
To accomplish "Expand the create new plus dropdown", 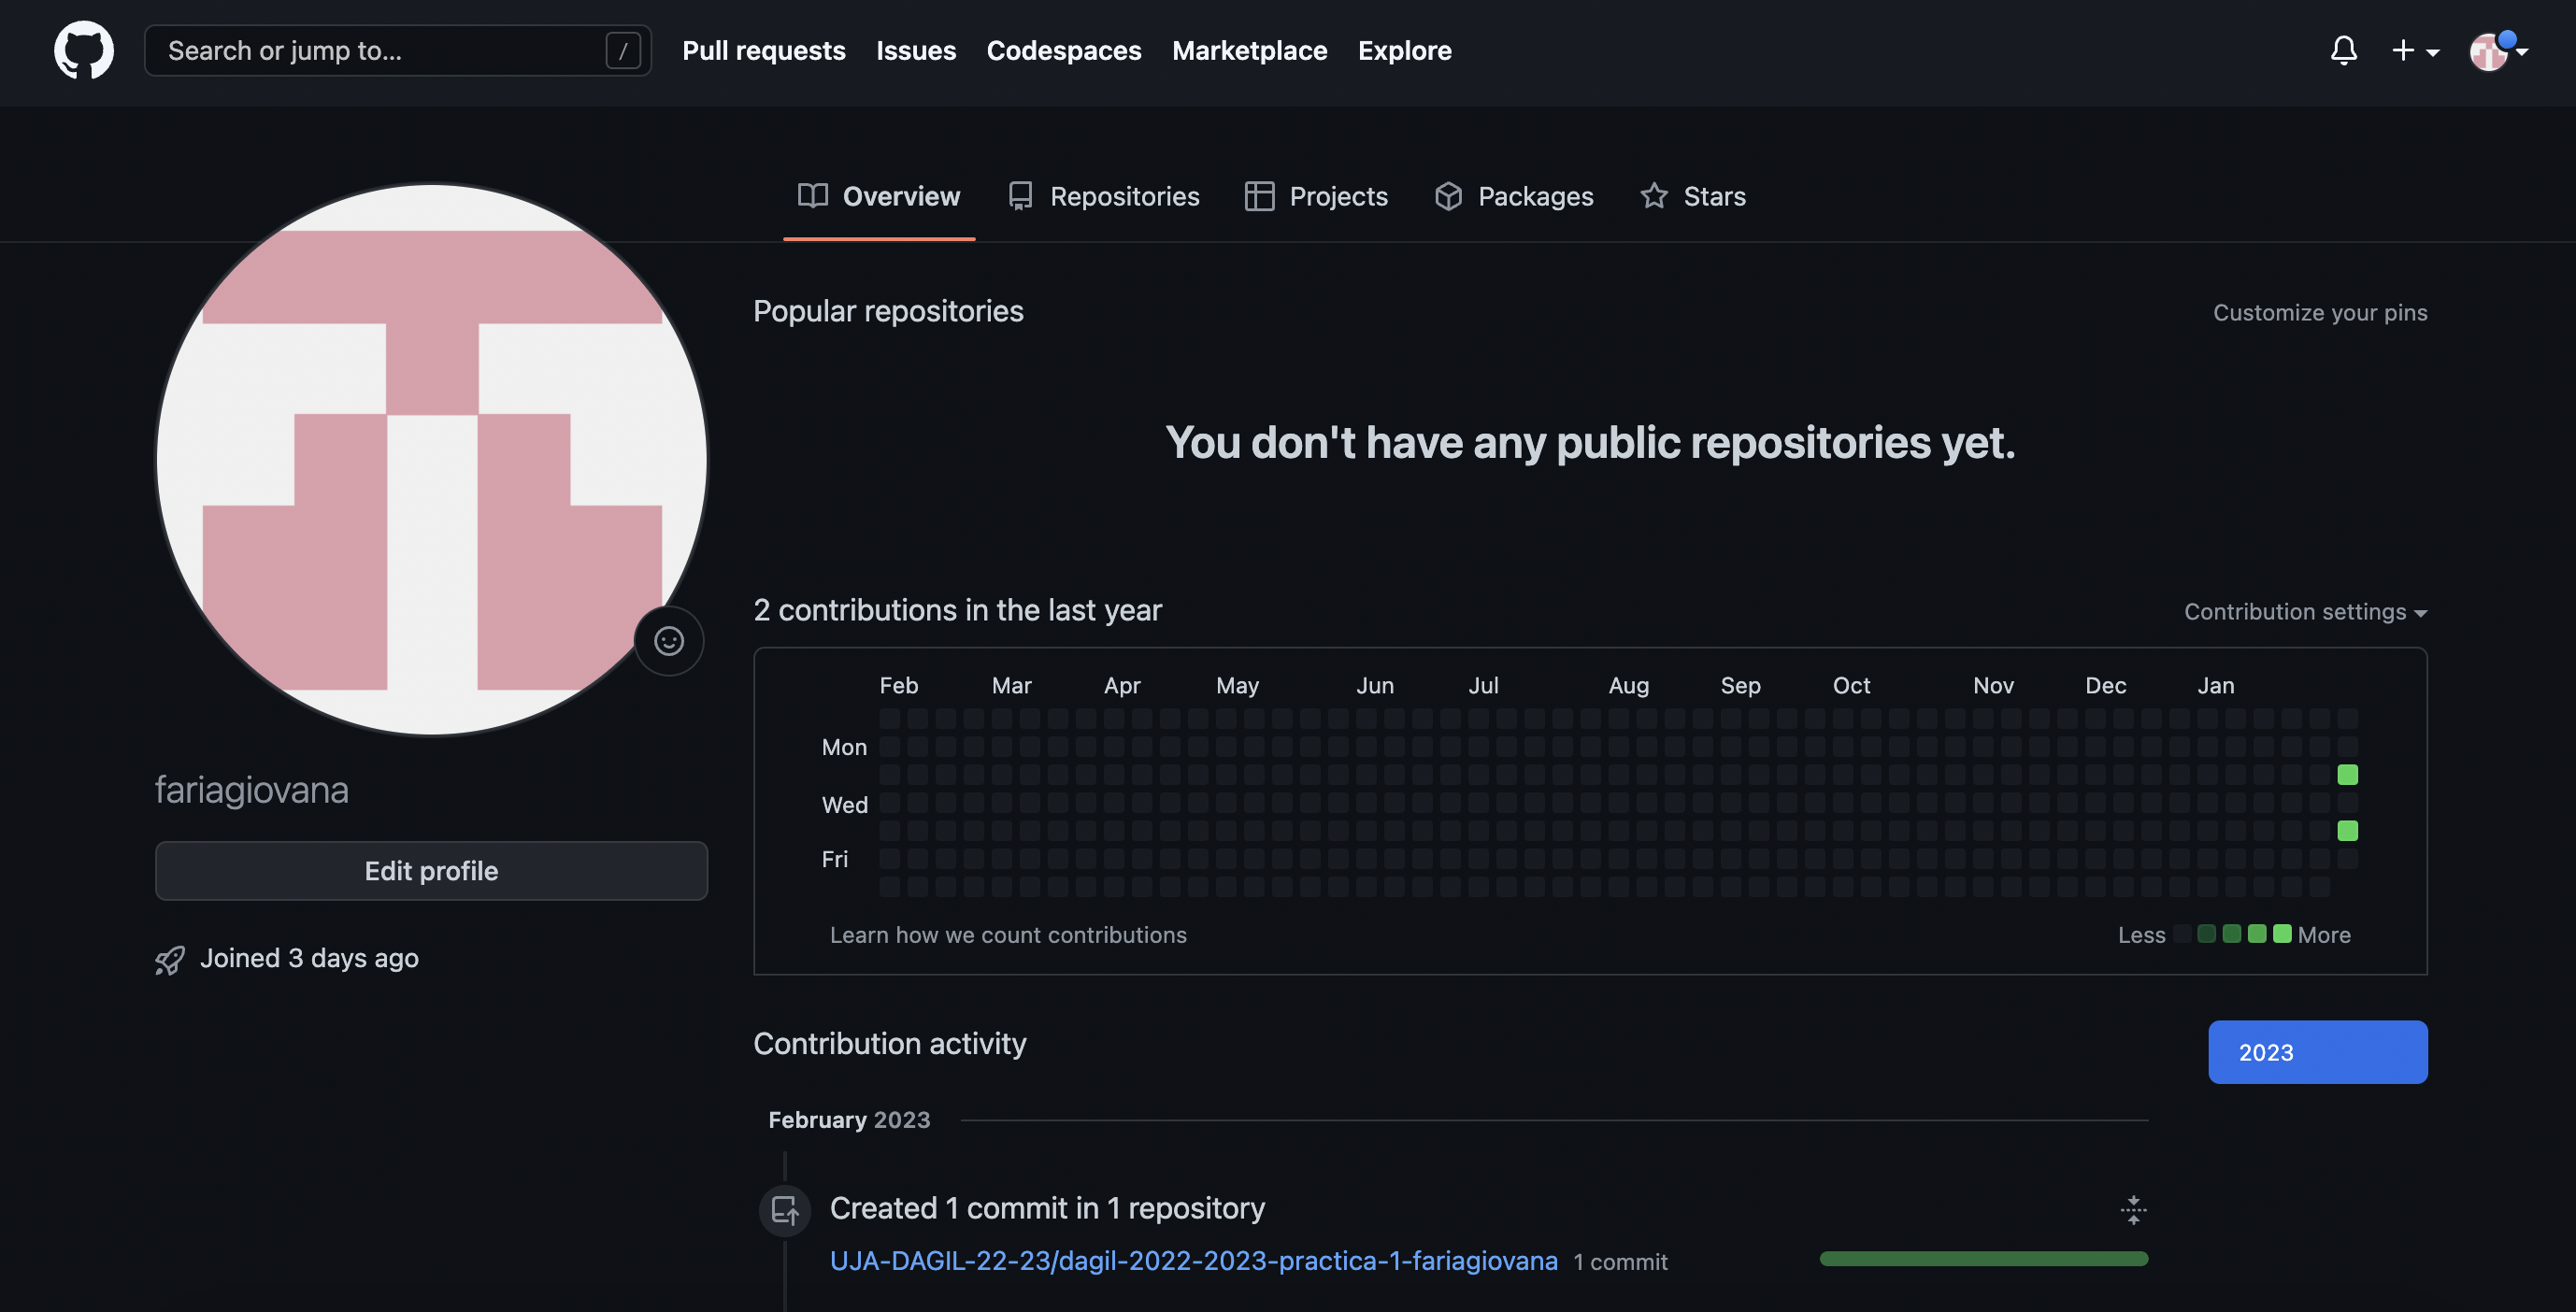I will pyautogui.click(x=2414, y=50).
